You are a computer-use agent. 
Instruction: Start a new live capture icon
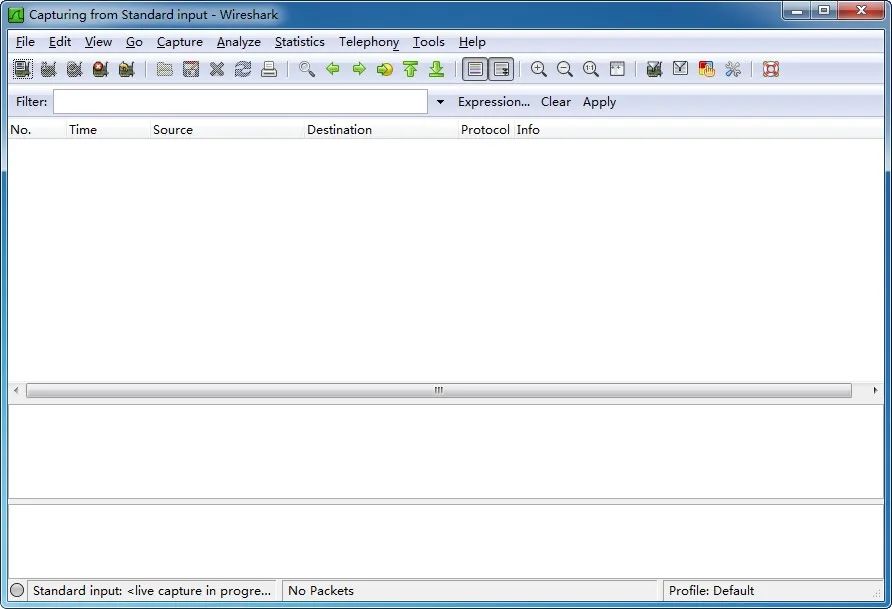pos(75,69)
